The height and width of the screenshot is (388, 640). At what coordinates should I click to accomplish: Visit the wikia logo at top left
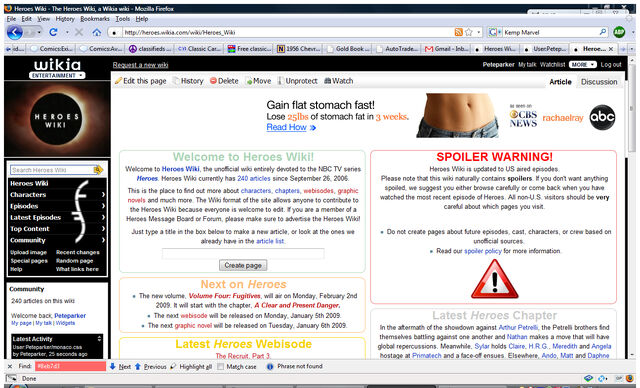pos(57,64)
